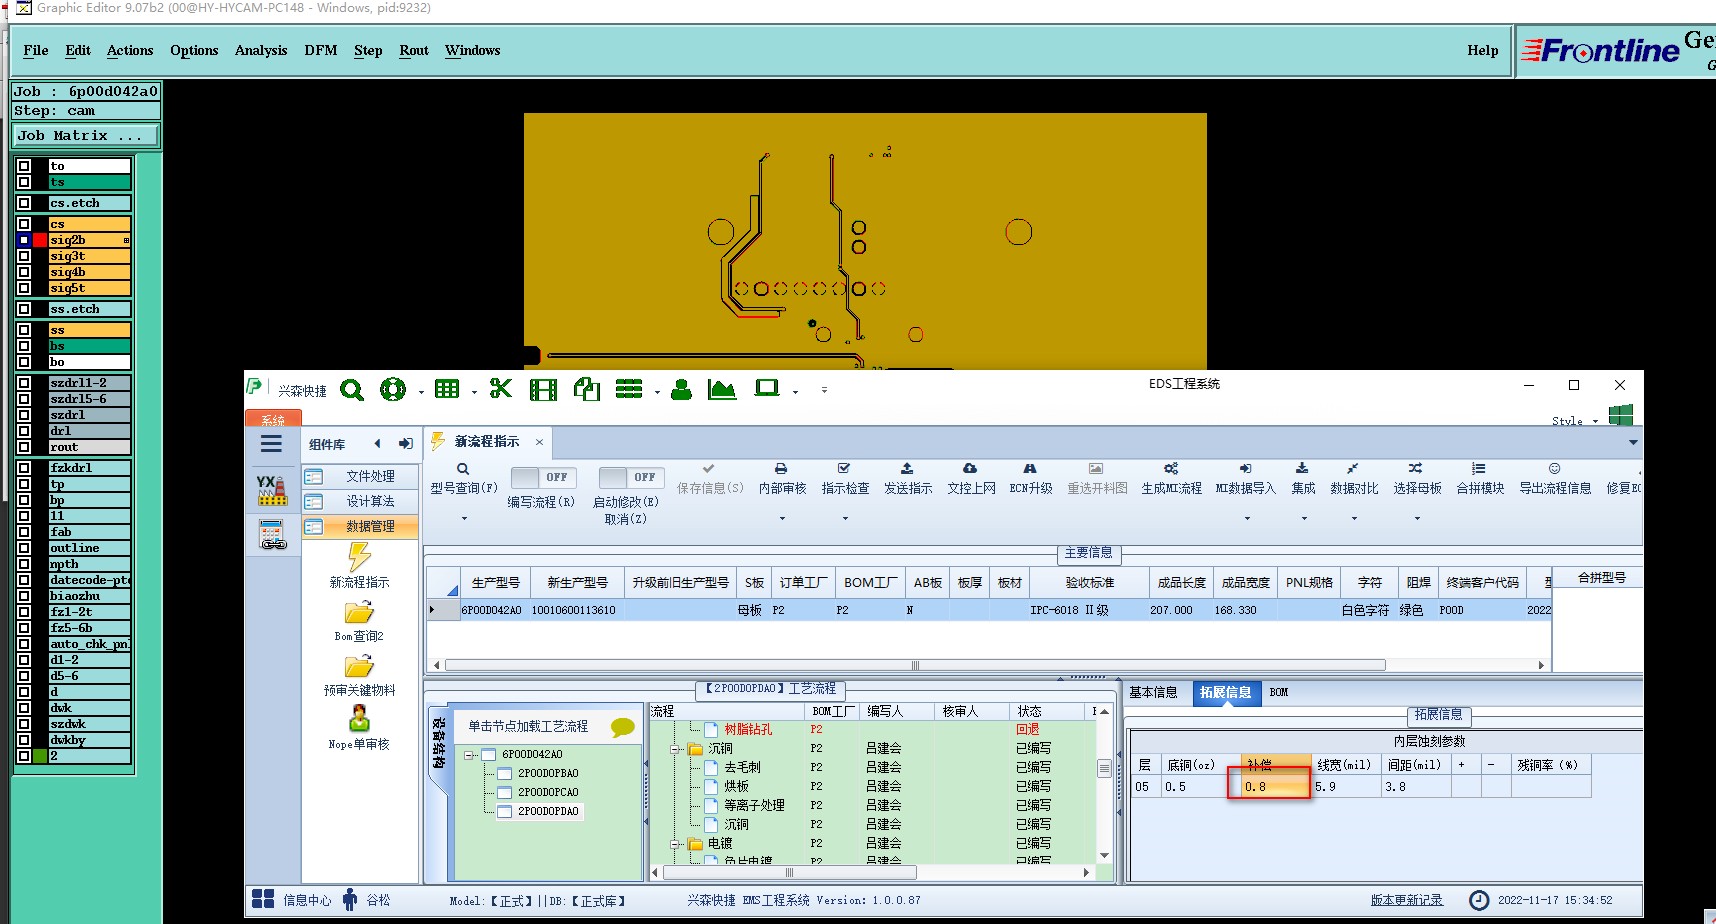Switch to BOM tab
The image size is (1716, 924).
(1279, 692)
